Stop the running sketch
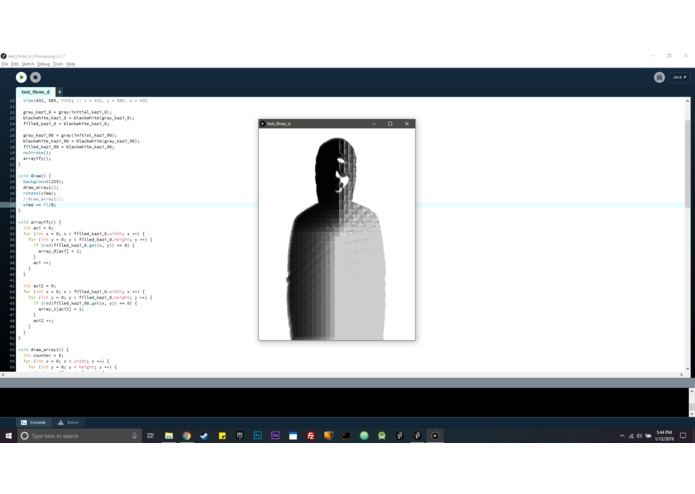Viewport: 695px width, 494px height. coord(35,77)
